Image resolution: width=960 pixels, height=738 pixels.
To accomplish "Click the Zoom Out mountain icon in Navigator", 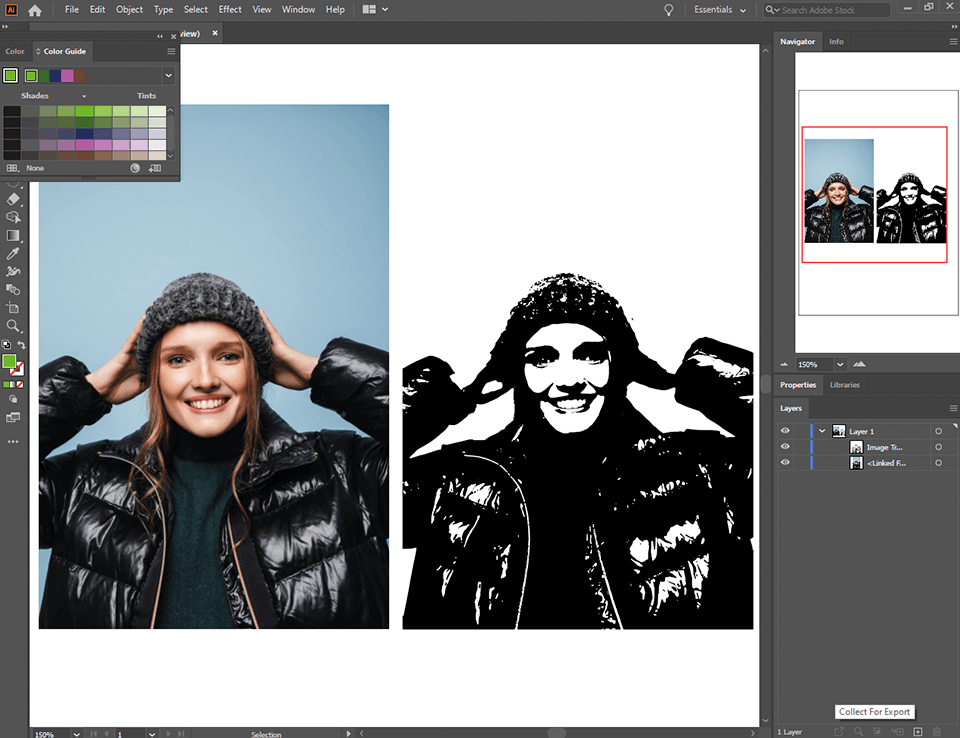I will [x=784, y=364].
